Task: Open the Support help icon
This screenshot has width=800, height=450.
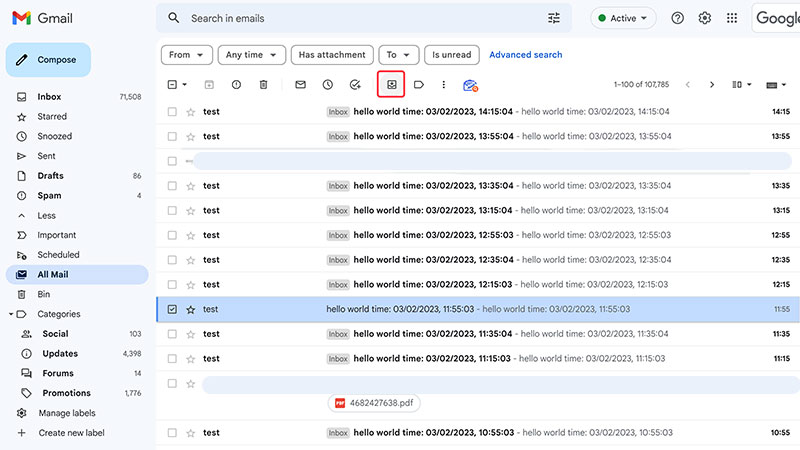Action: point(678,18)
